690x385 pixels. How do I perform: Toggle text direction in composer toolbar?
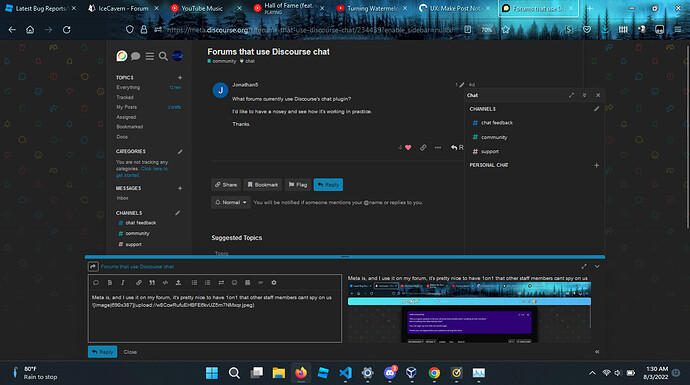[221, 282]
